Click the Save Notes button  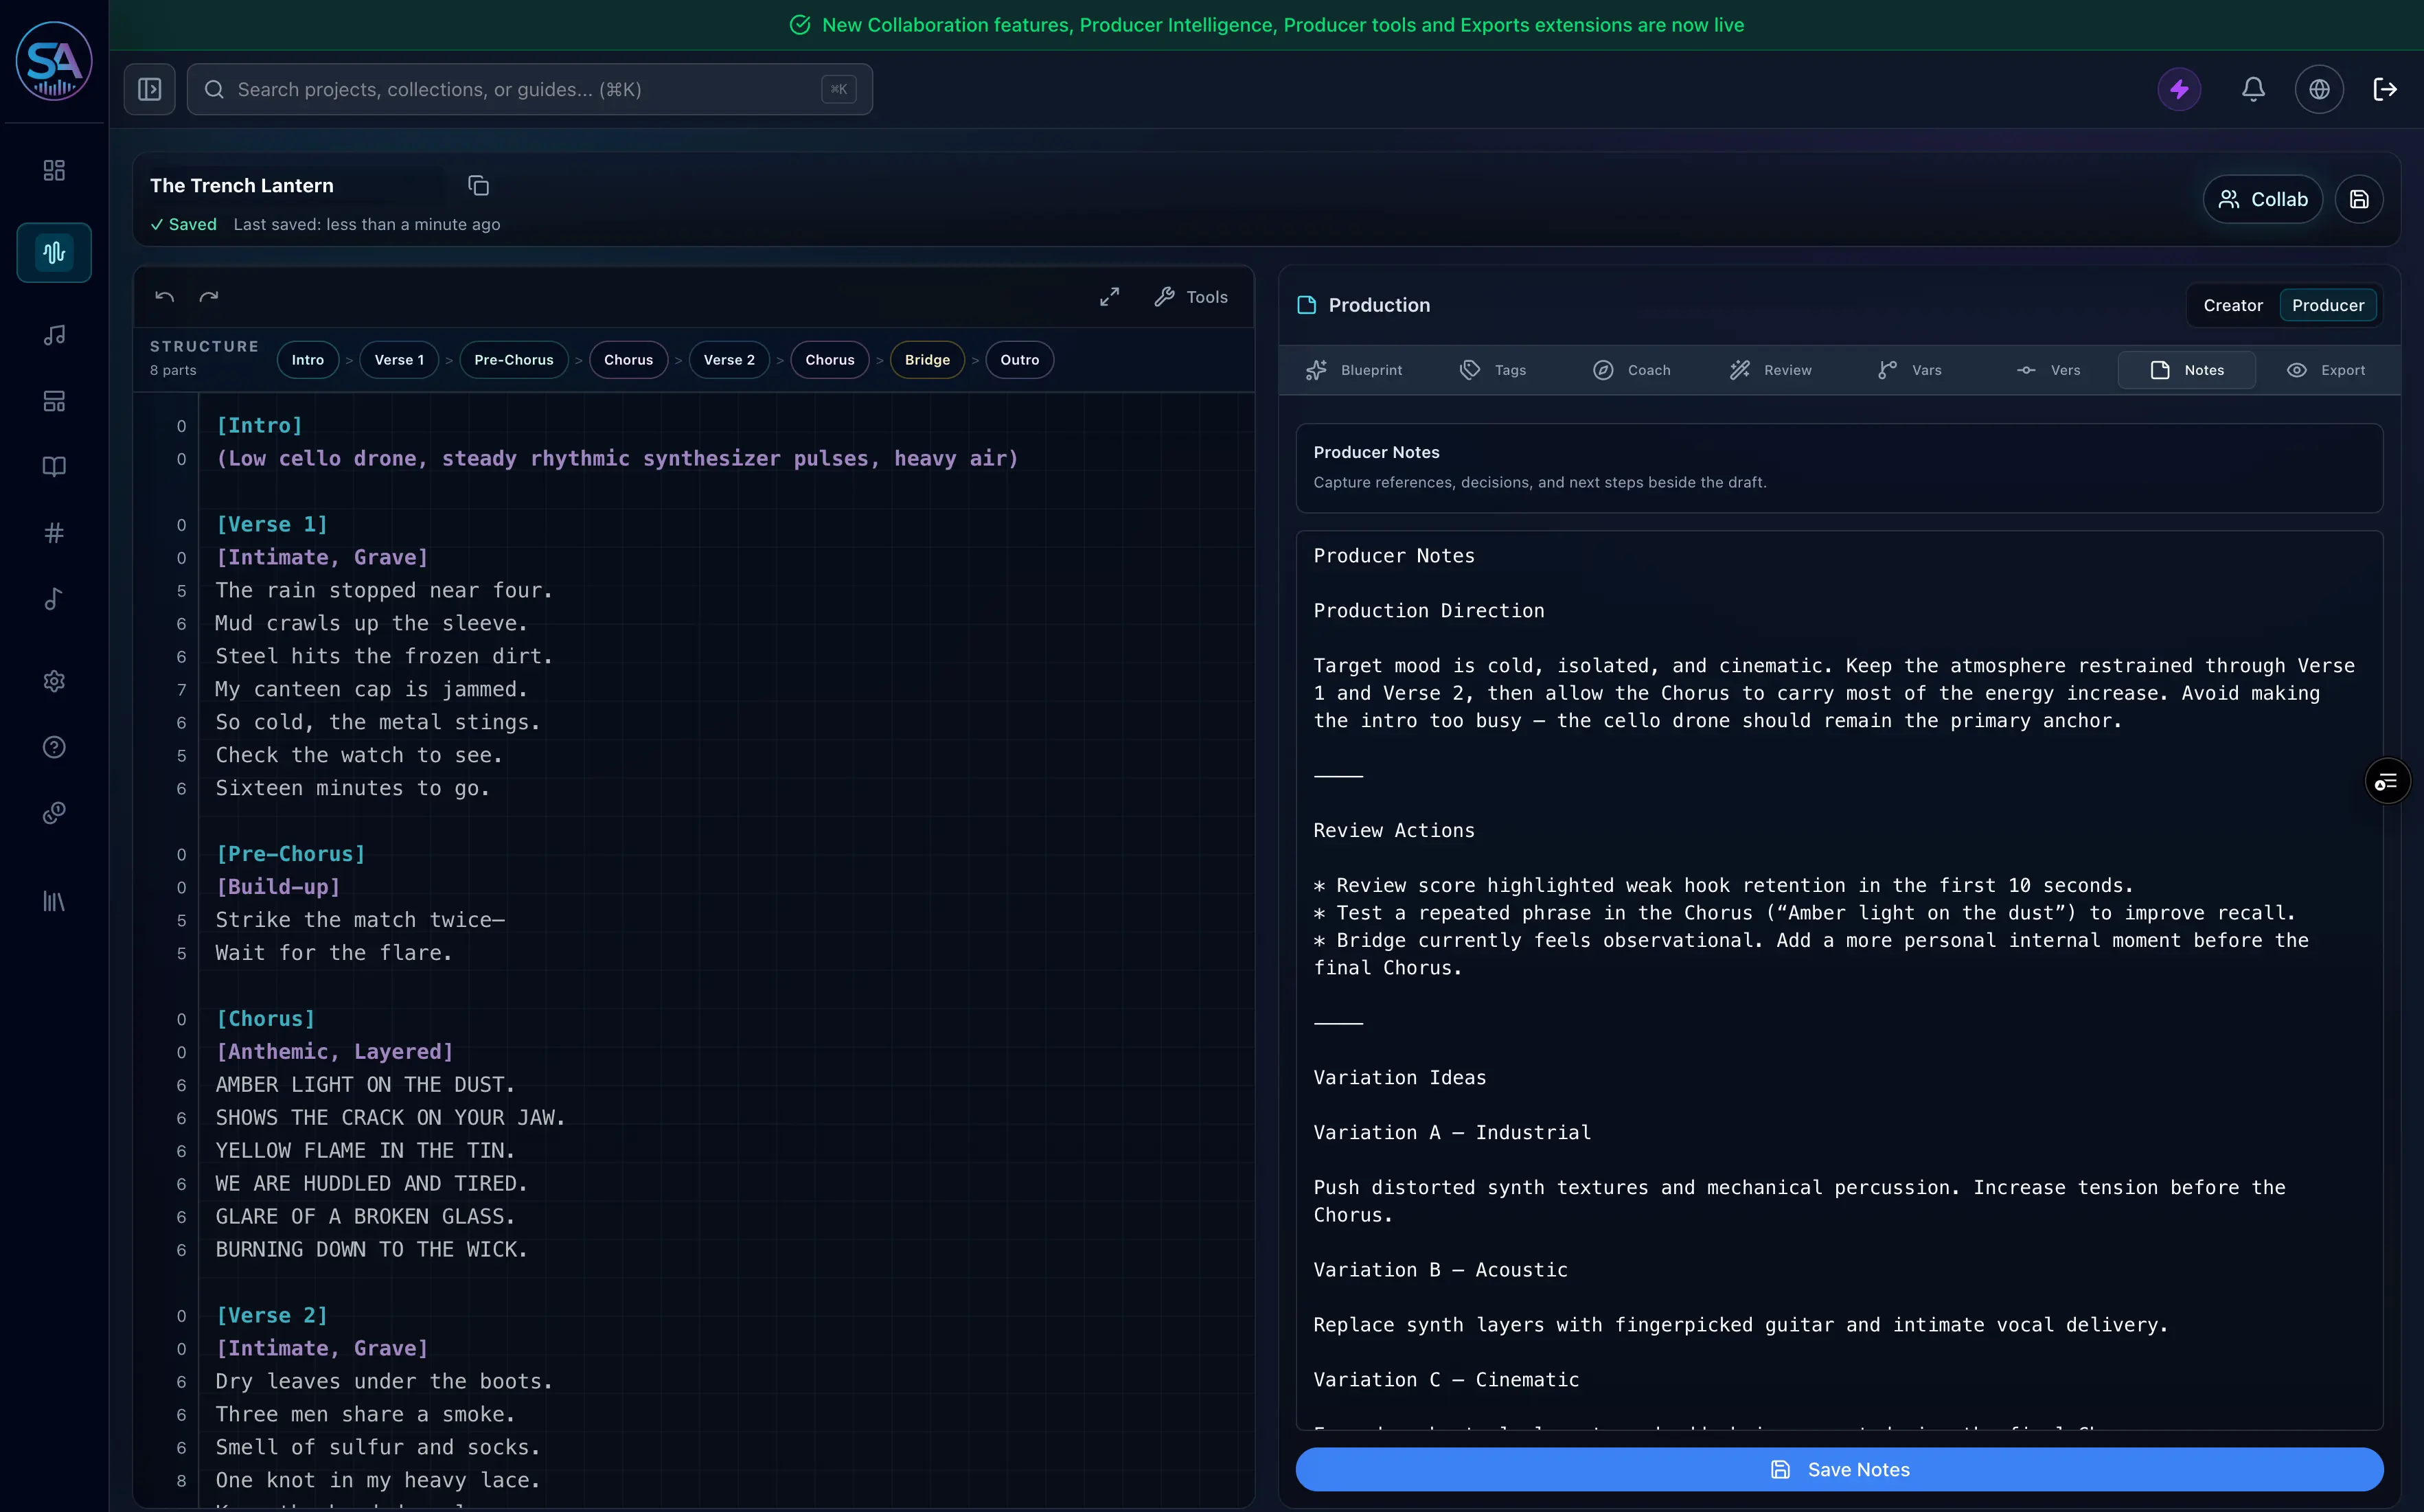point(1839,1469)
